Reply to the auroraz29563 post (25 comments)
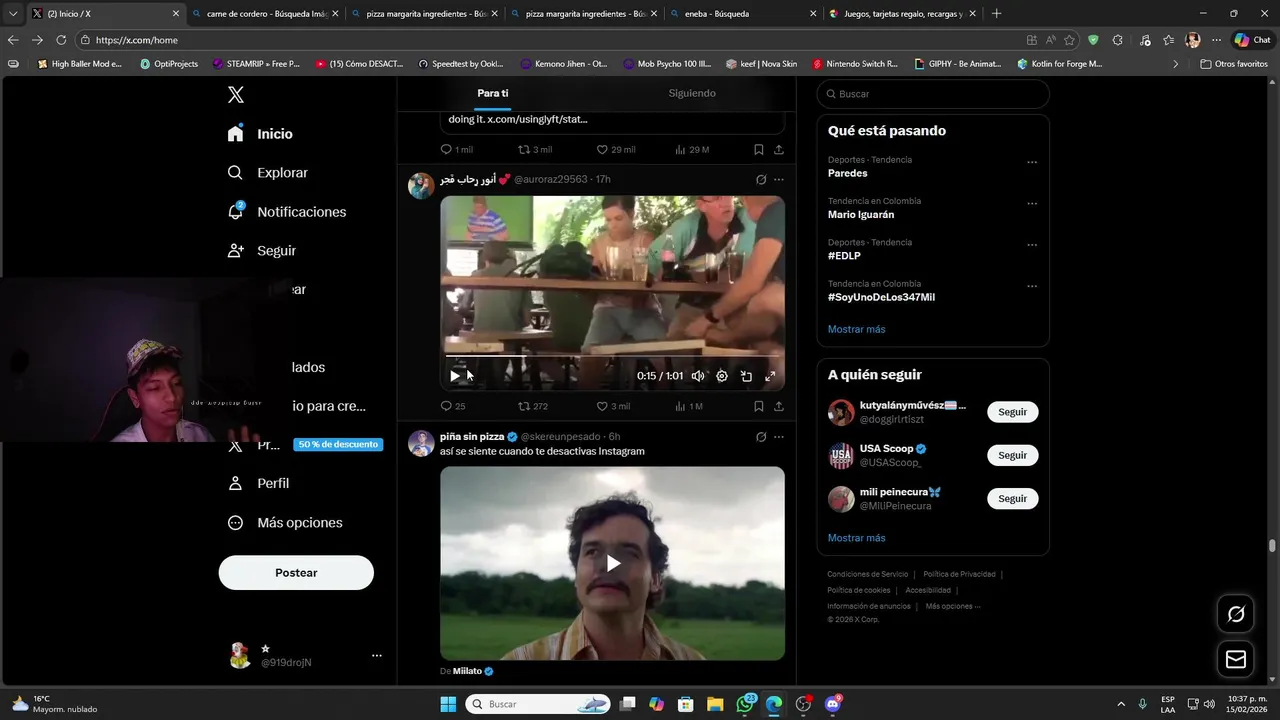Viewport: 1280px width, 720px height. click(453, 406)
